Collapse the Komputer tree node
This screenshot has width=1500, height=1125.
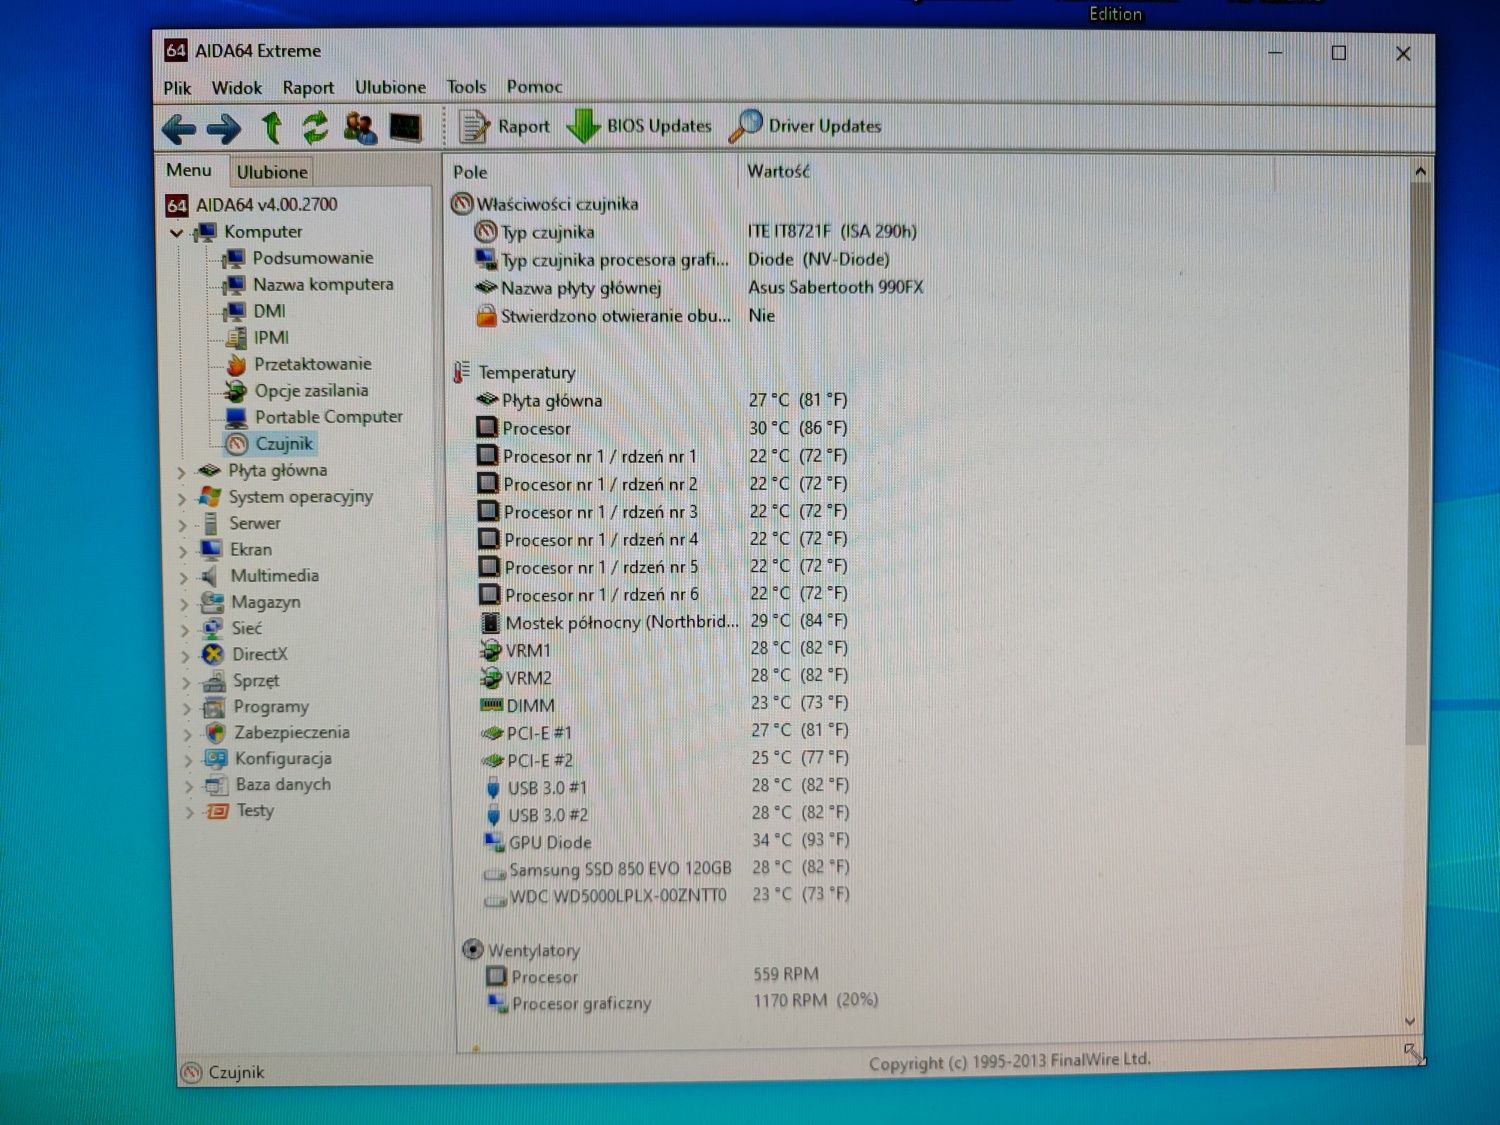tap(177, 233)
